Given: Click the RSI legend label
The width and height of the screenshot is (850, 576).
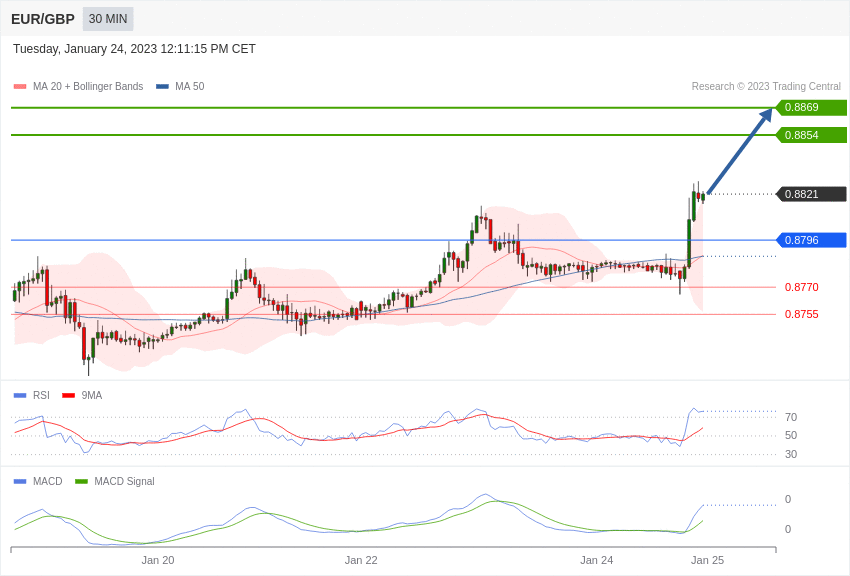Looking at the screenshot, I should pos(41,396).
